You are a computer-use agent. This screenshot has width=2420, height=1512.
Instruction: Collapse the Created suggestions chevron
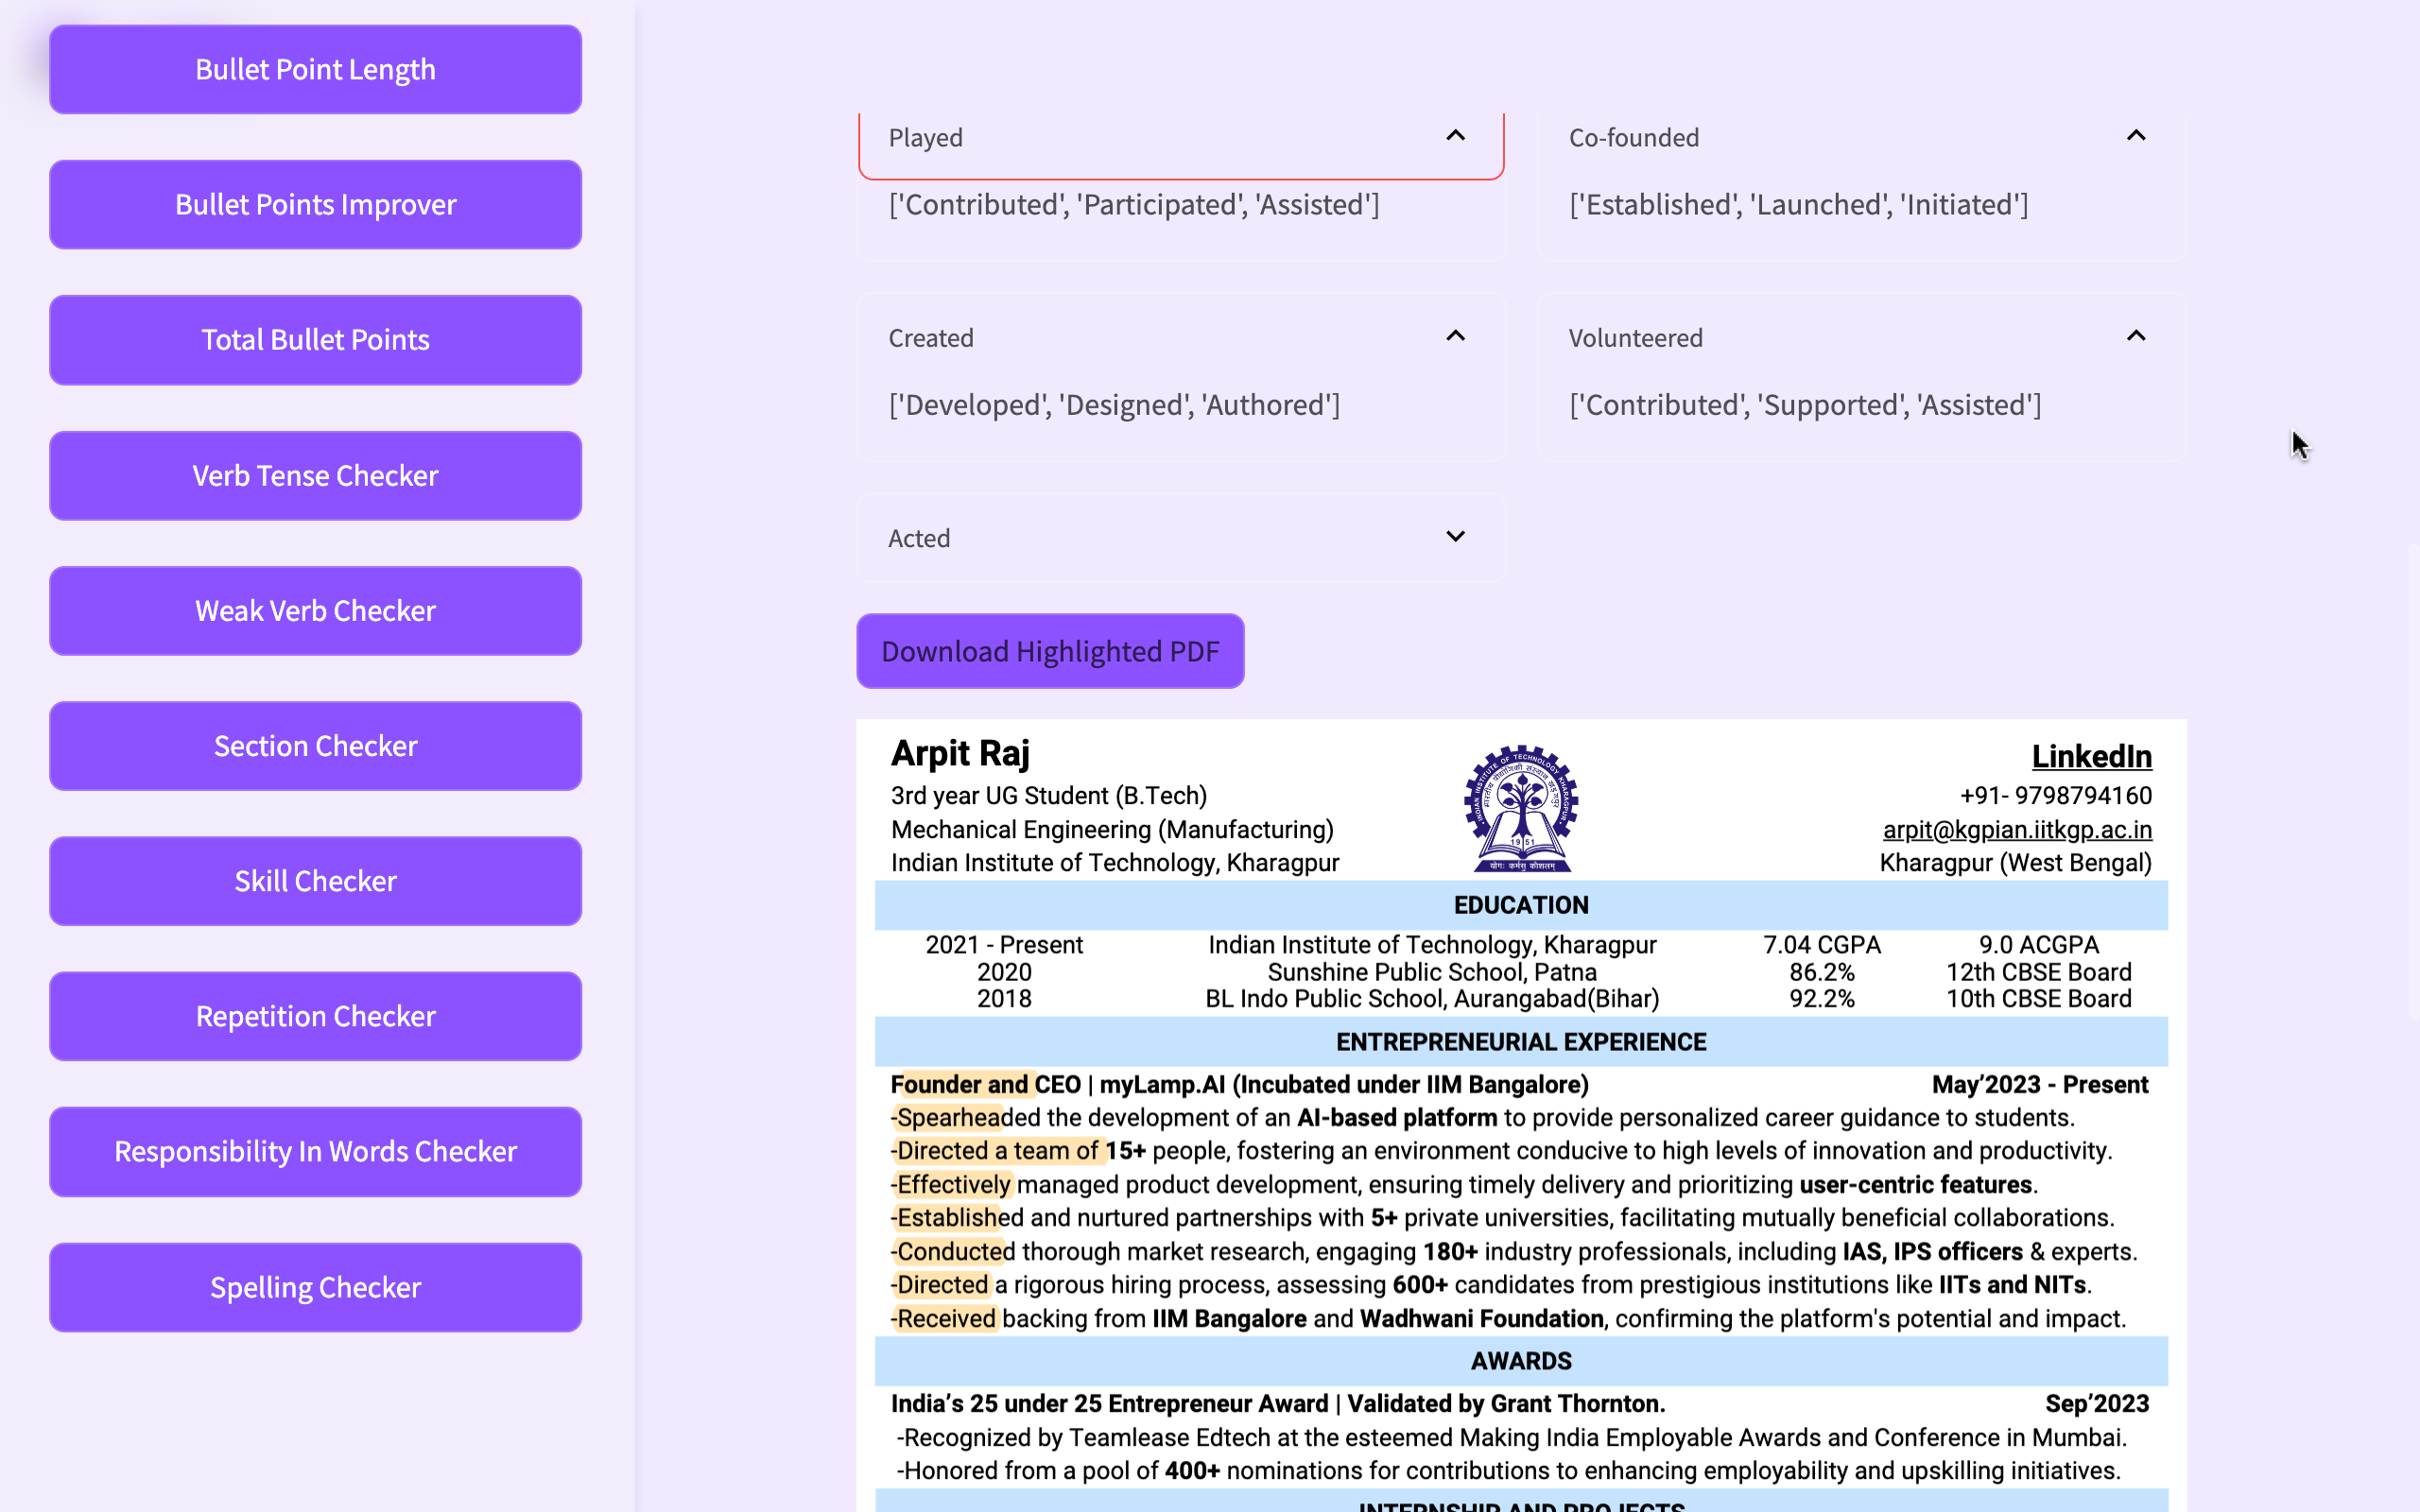coord(1455,337)
